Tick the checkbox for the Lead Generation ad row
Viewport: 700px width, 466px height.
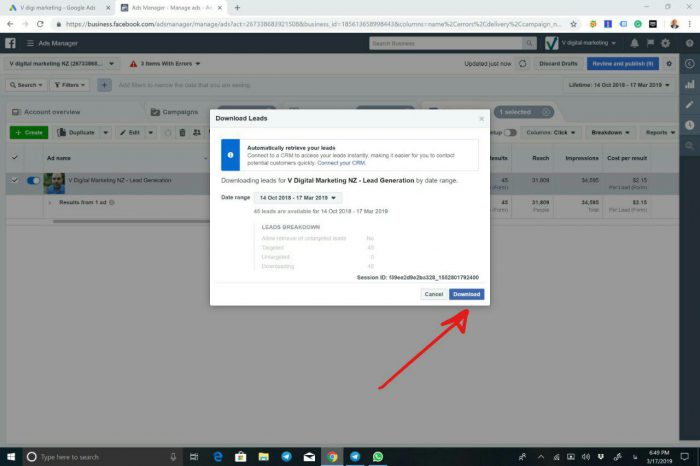14,181
